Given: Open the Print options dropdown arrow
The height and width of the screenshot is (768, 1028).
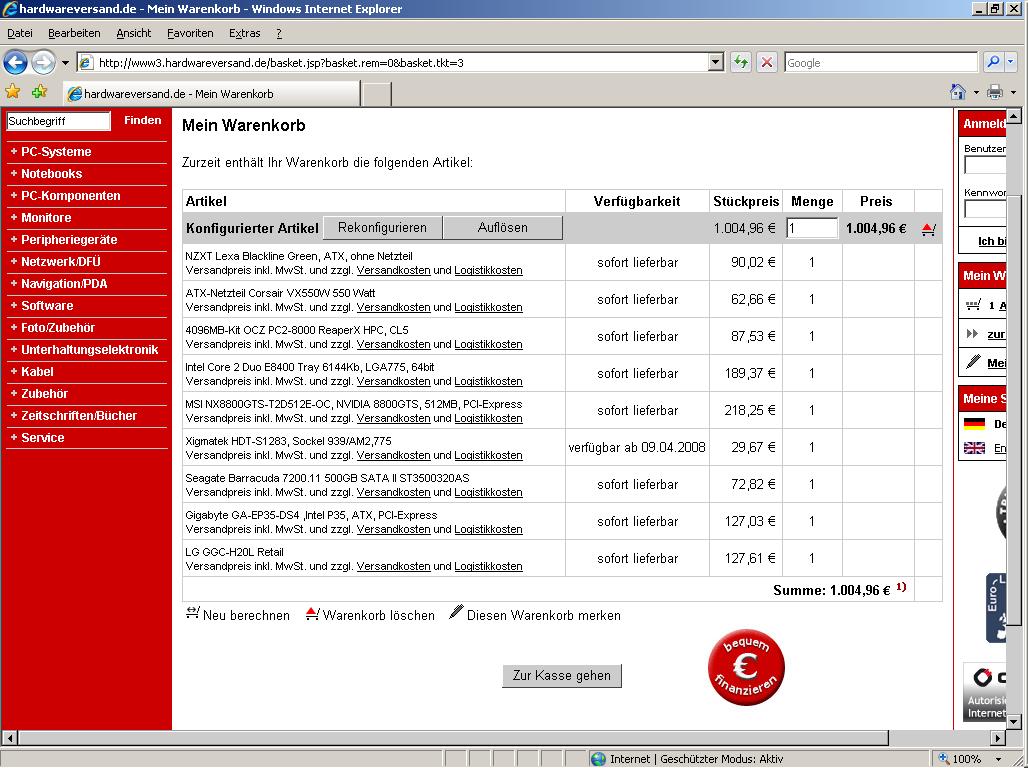Looking at the screenshot, I should 1014,92.
